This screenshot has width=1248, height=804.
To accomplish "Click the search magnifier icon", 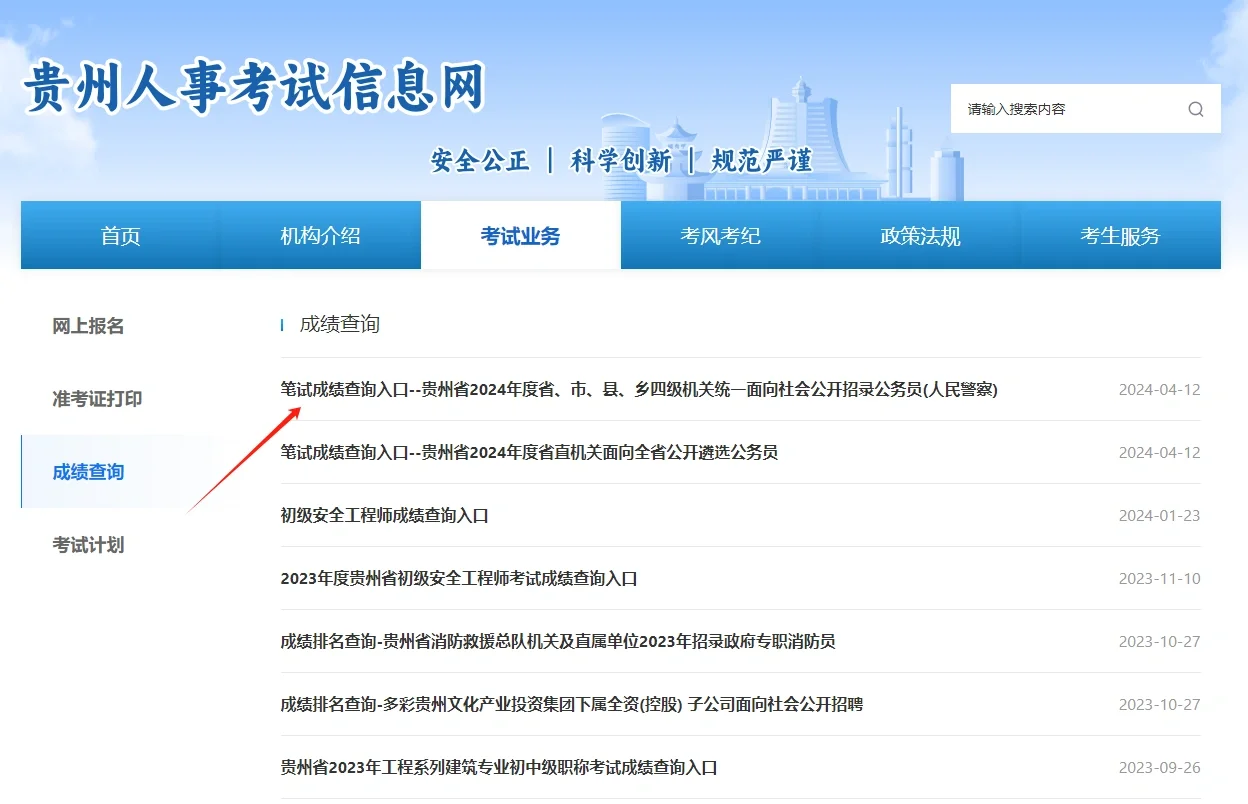I will coord(1196,109).
